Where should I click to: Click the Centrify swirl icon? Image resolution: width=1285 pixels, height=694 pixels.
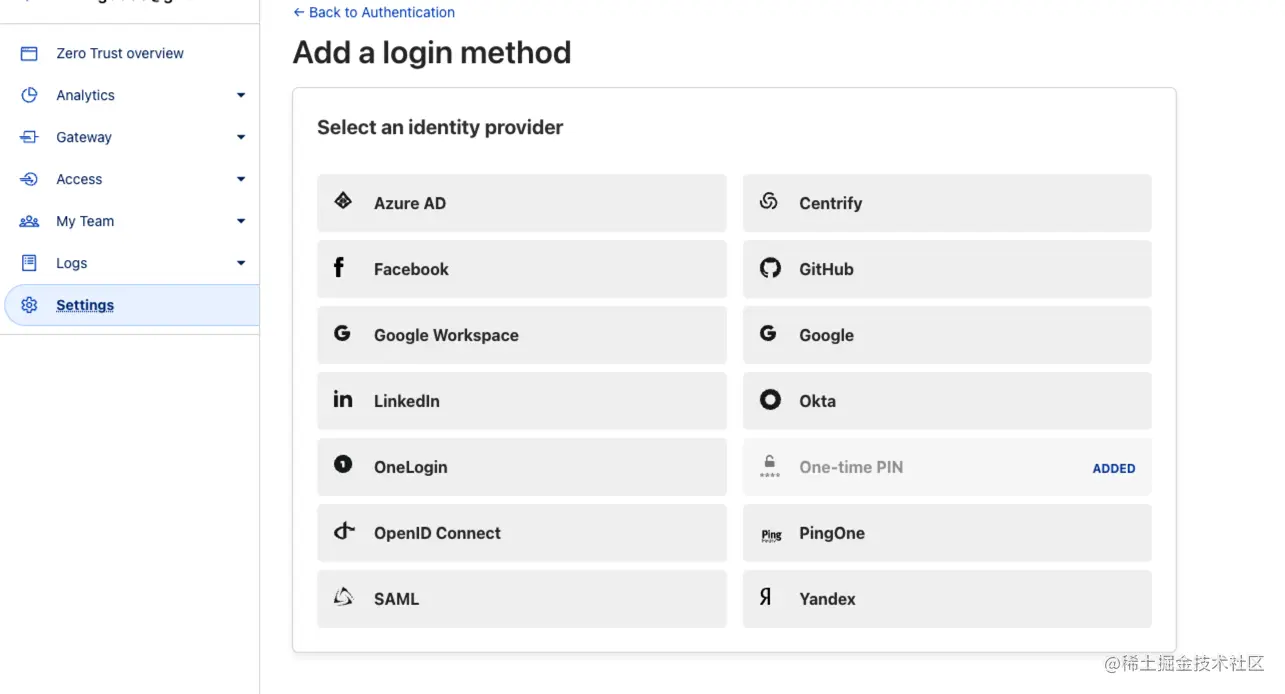click(x=768, y=201)
